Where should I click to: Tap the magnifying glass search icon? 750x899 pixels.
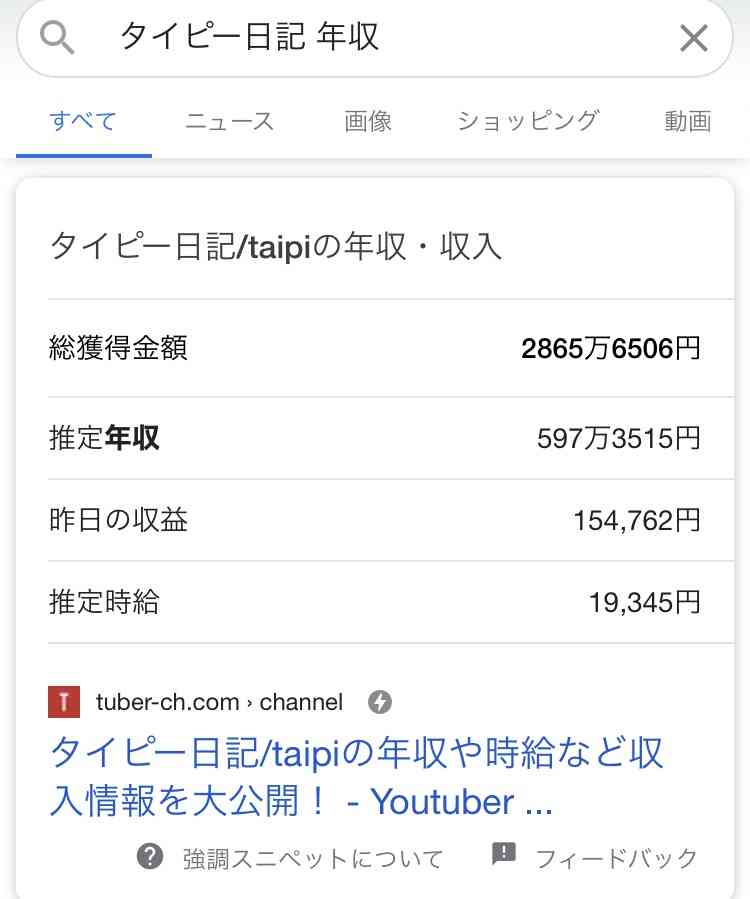click(57, 38)
